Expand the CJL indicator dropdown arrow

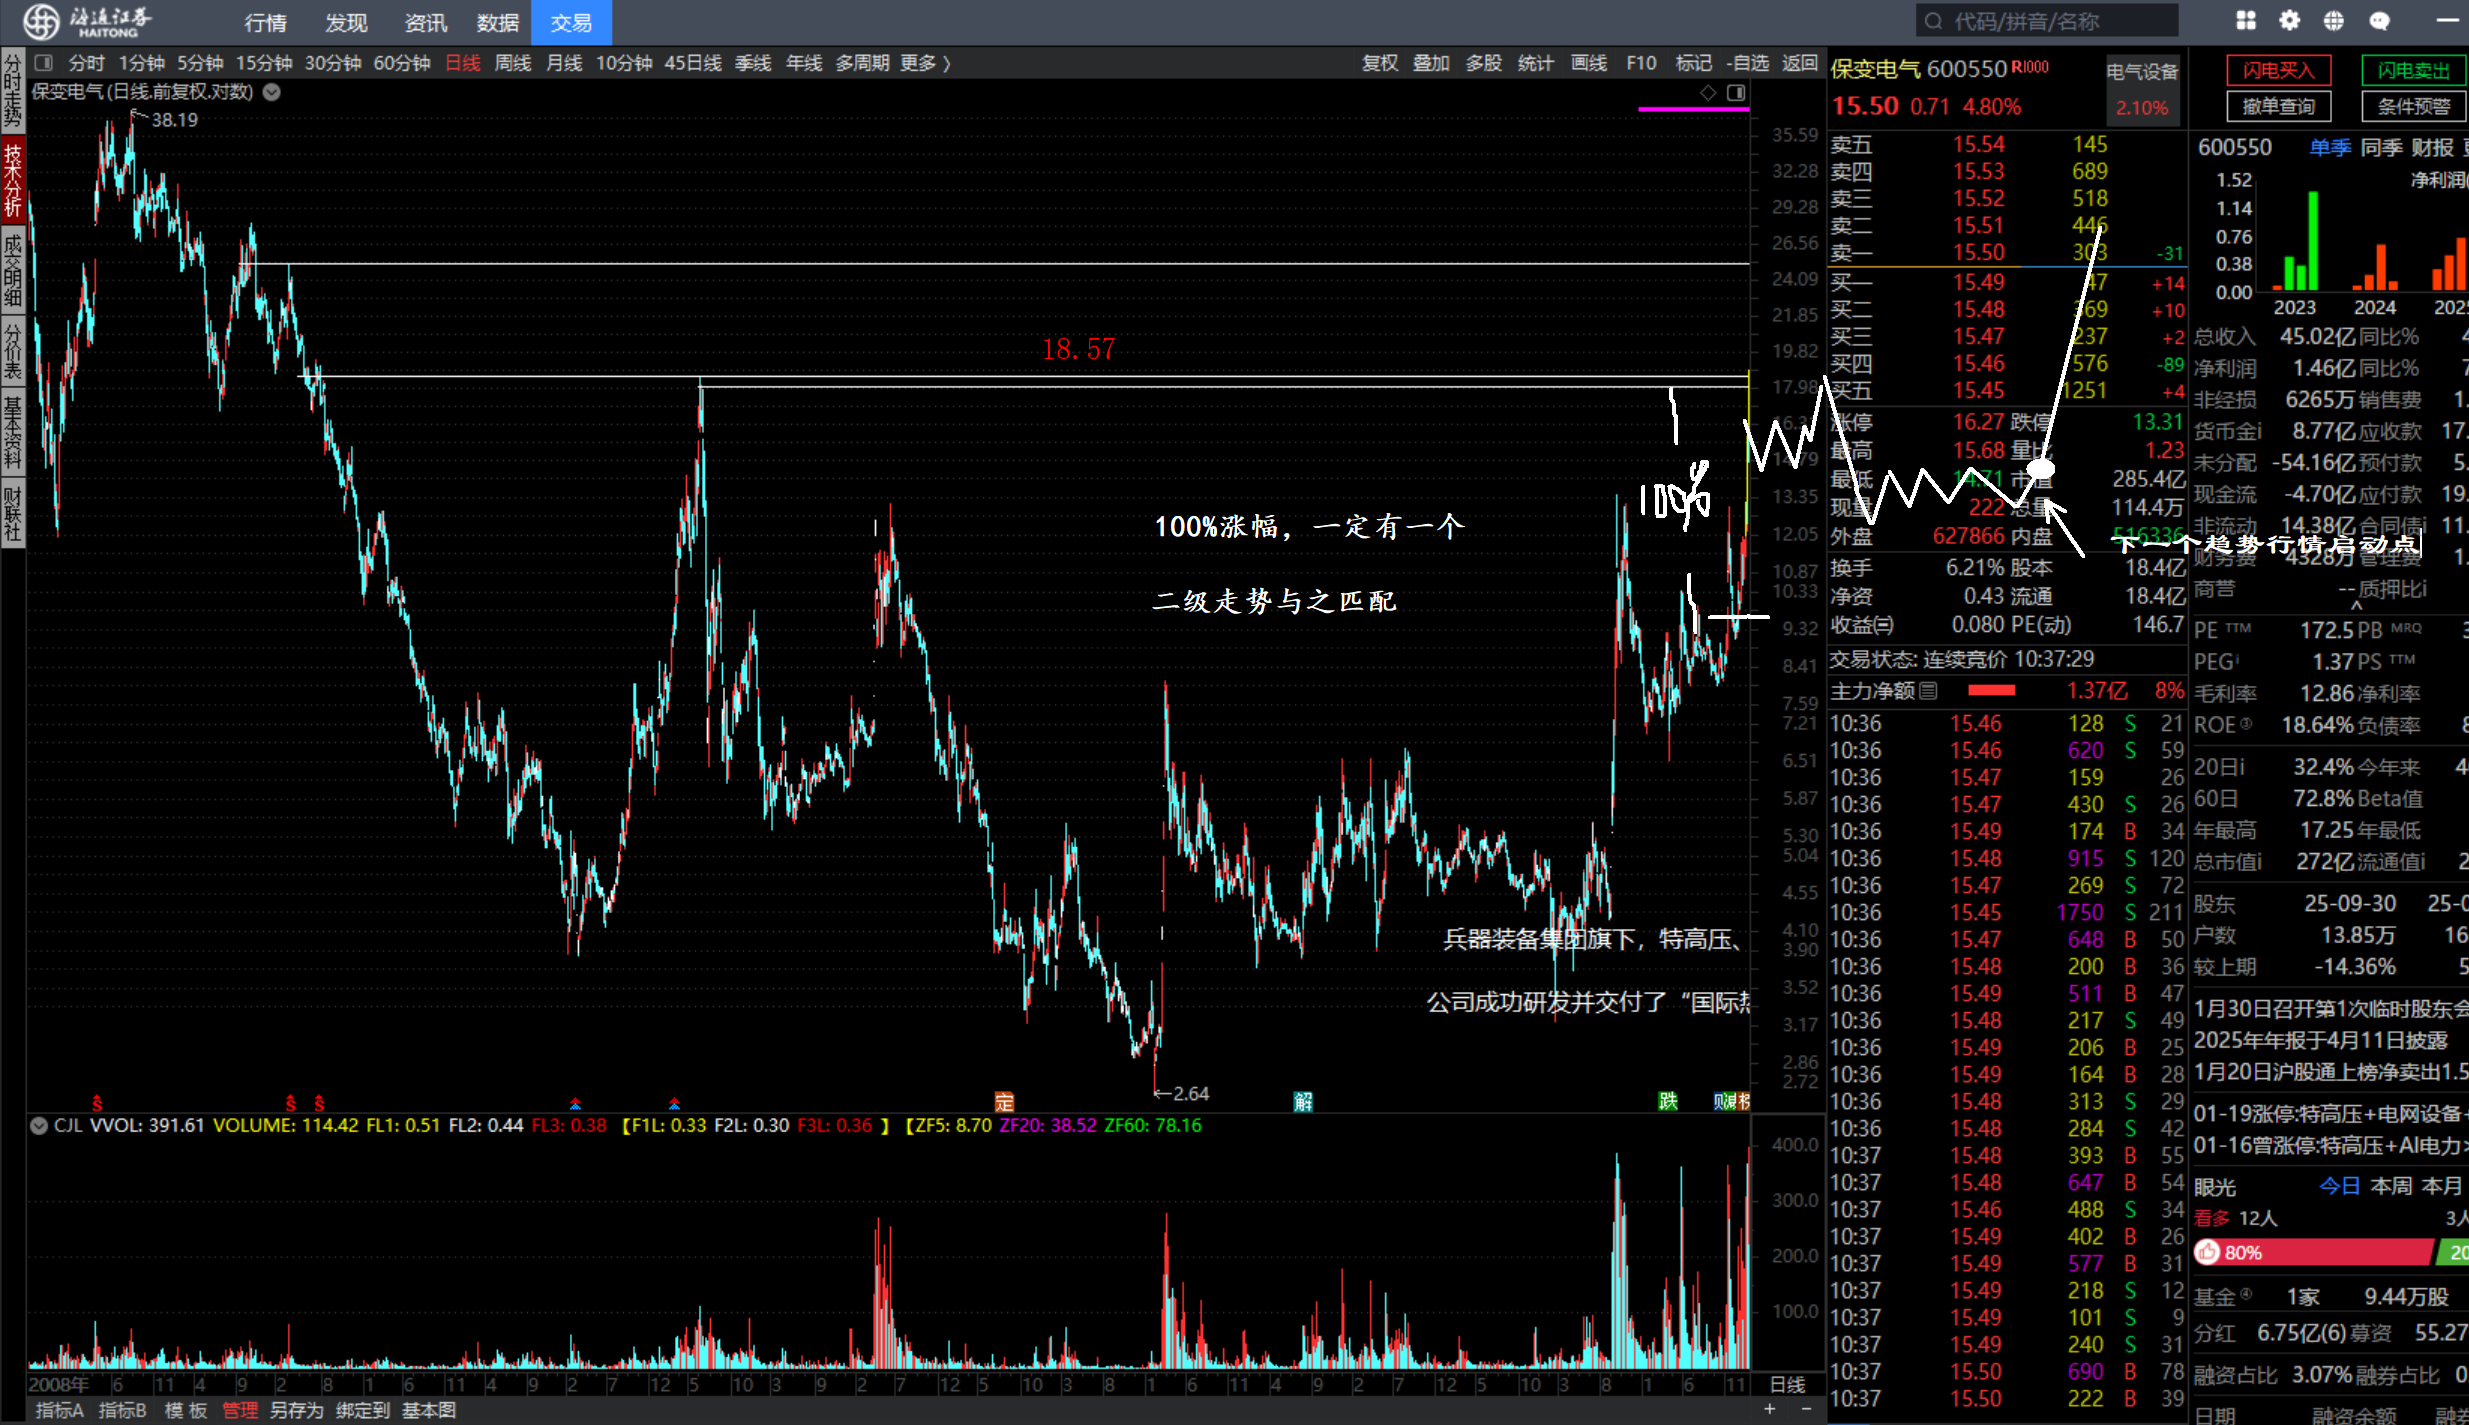39,1125
